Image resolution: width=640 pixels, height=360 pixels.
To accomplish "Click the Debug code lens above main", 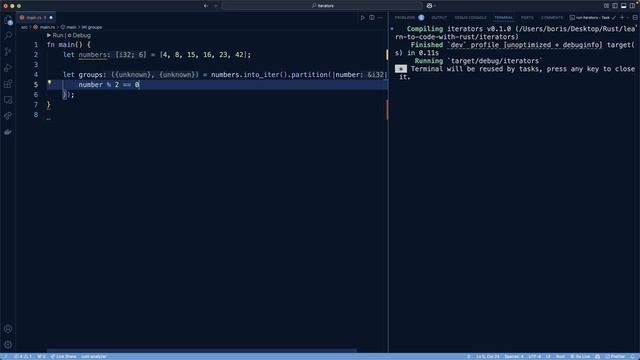I will (79, 36).
